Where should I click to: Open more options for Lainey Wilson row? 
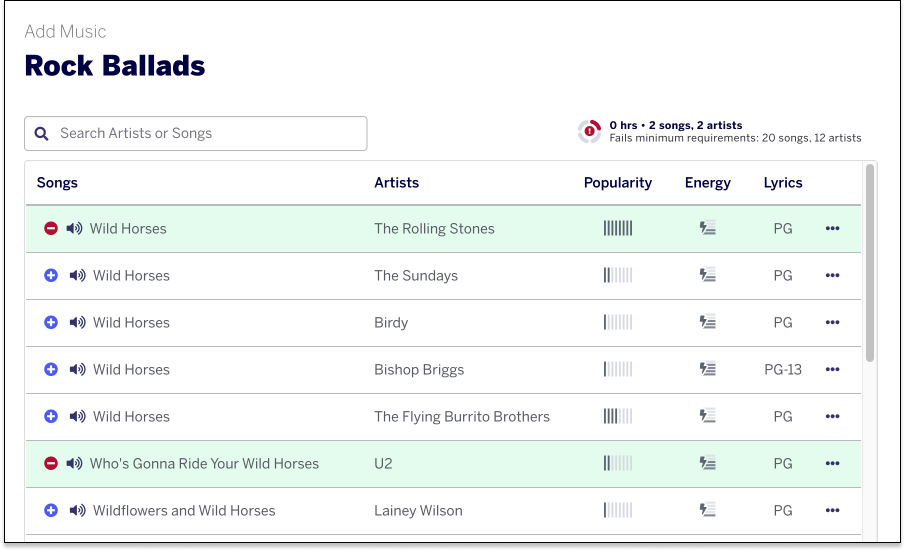(x=832, y=511)
